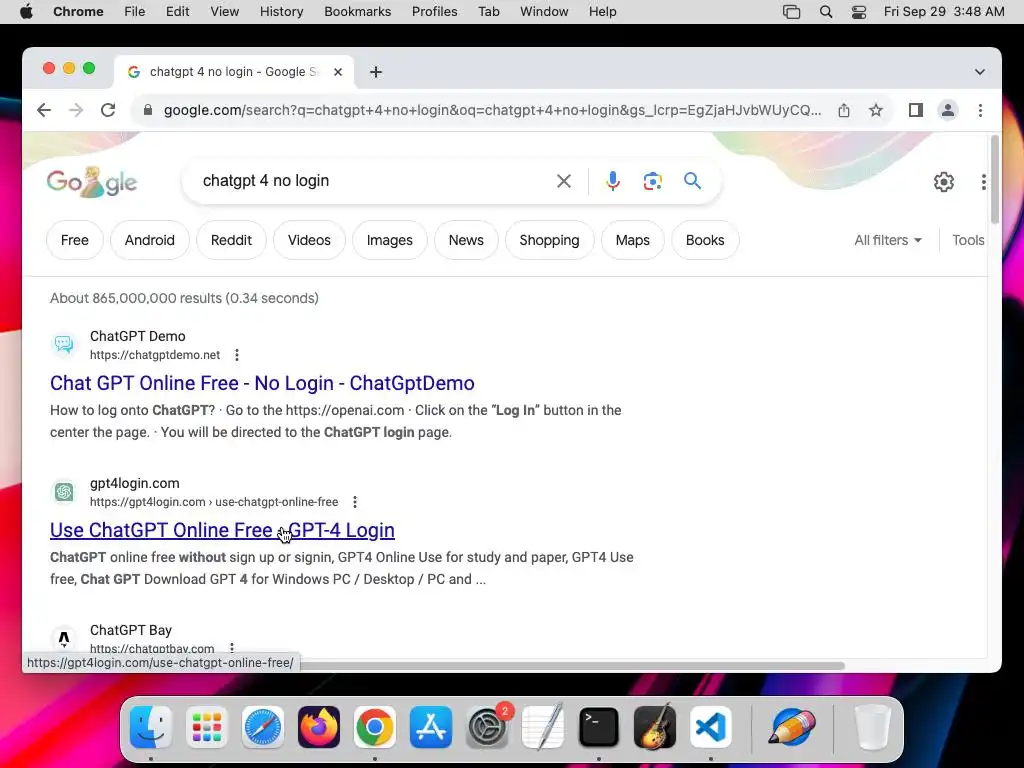The image size is (1024, 768).
Task: Open Chrome three-dot menu
Action: pos(980,110)
